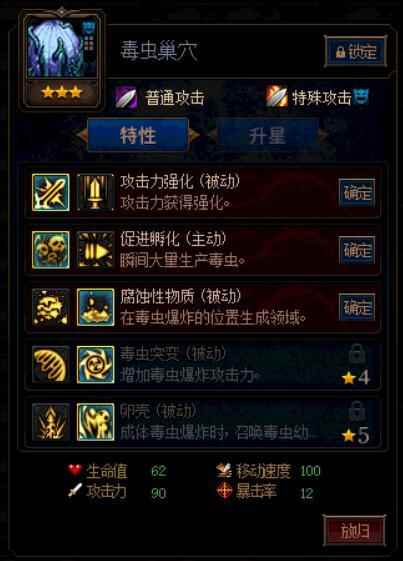Choose the 促进孵化 skulls skill icon
The height and width of the screenshot is (561, 403).
[50, 250]
